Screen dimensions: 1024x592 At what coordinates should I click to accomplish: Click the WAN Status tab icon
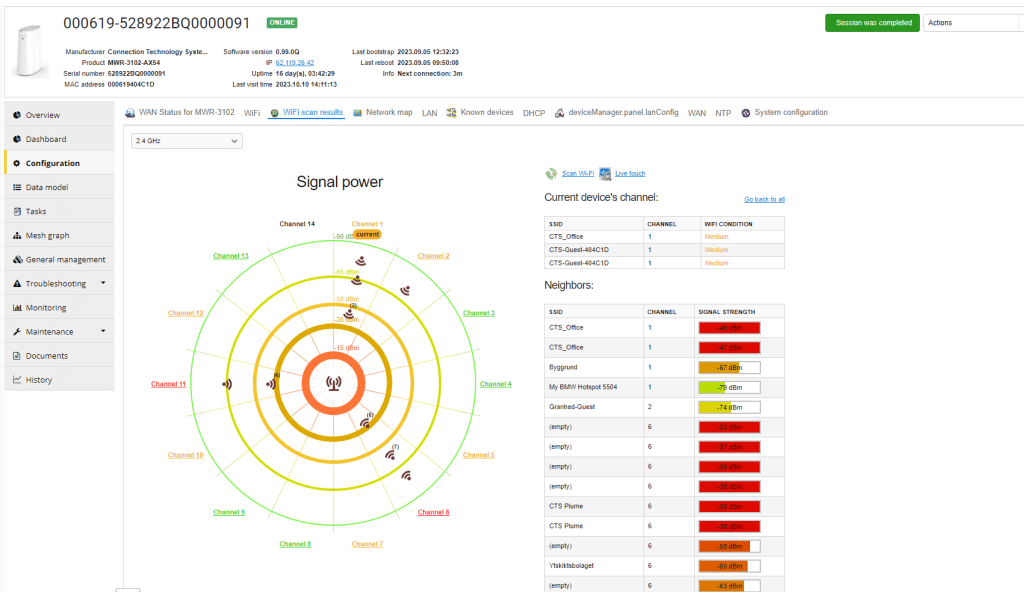(130, 113)
